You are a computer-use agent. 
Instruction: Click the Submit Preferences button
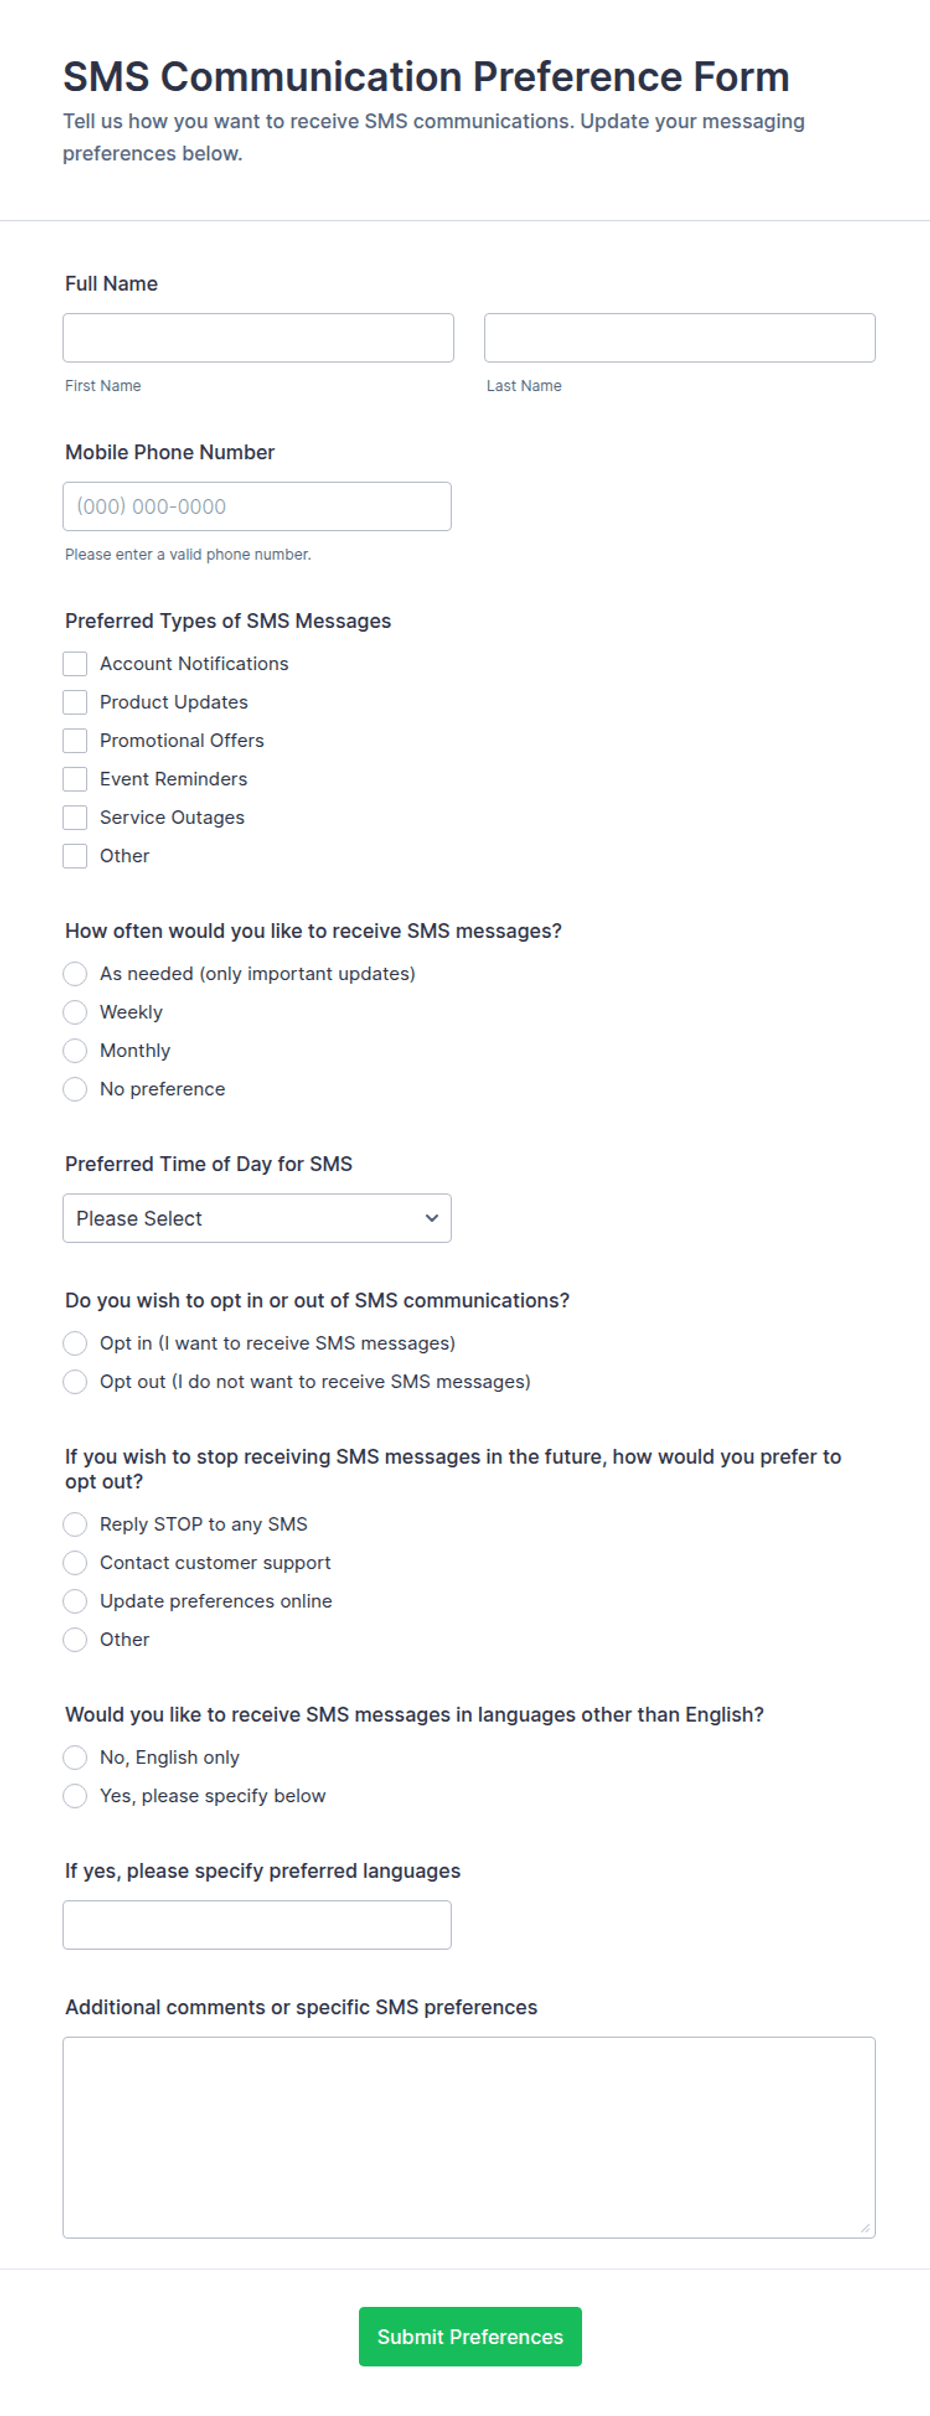(470, 2337)
